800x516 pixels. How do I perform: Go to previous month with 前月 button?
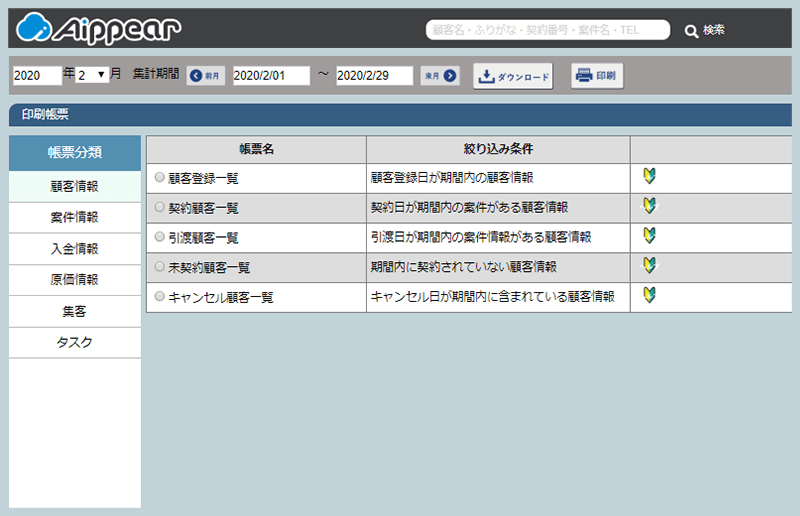click(205, 76)
